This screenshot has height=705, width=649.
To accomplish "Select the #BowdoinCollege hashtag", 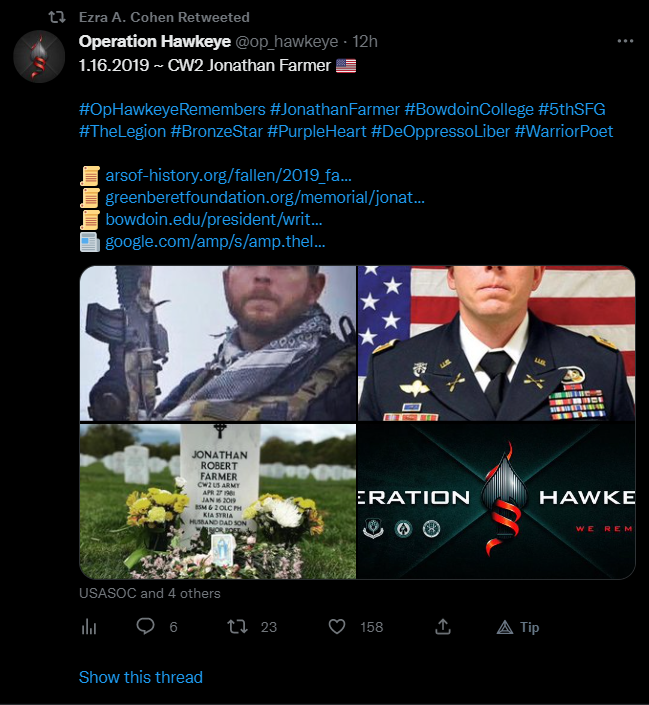I will 469,109.
